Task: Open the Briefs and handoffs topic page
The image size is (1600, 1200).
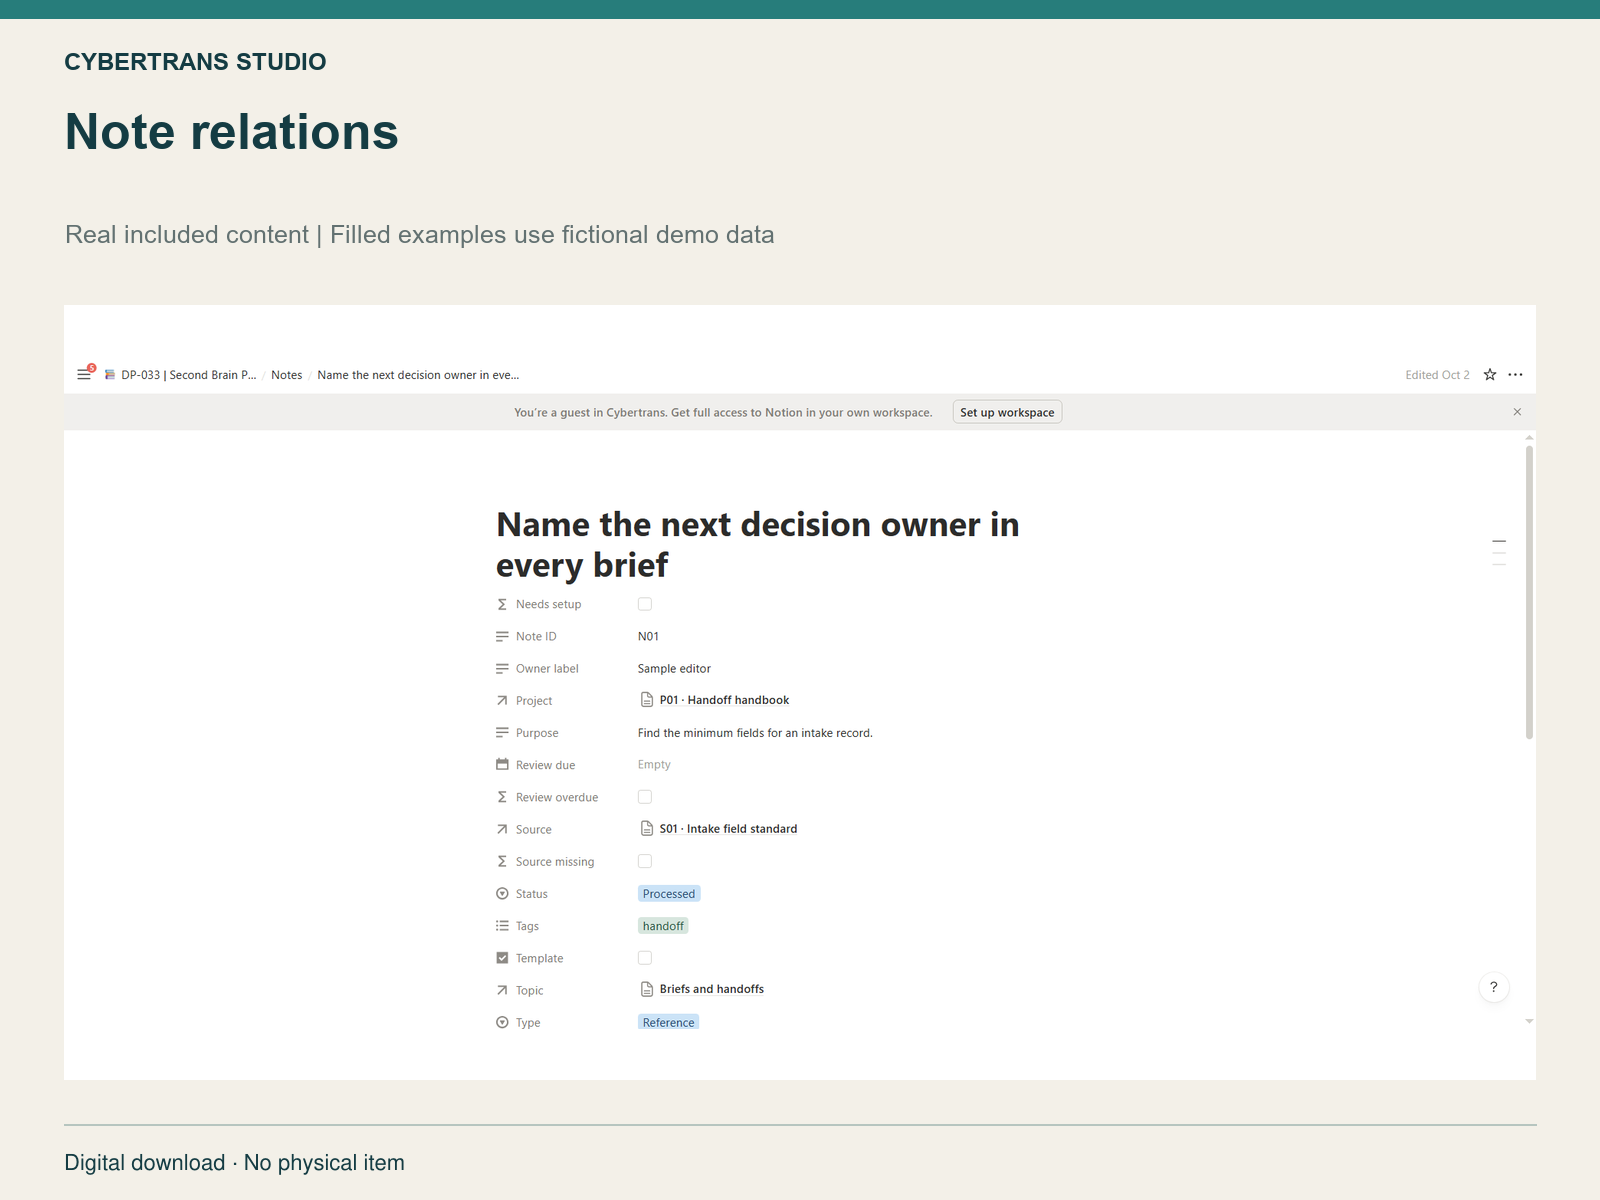Action: 712,989
